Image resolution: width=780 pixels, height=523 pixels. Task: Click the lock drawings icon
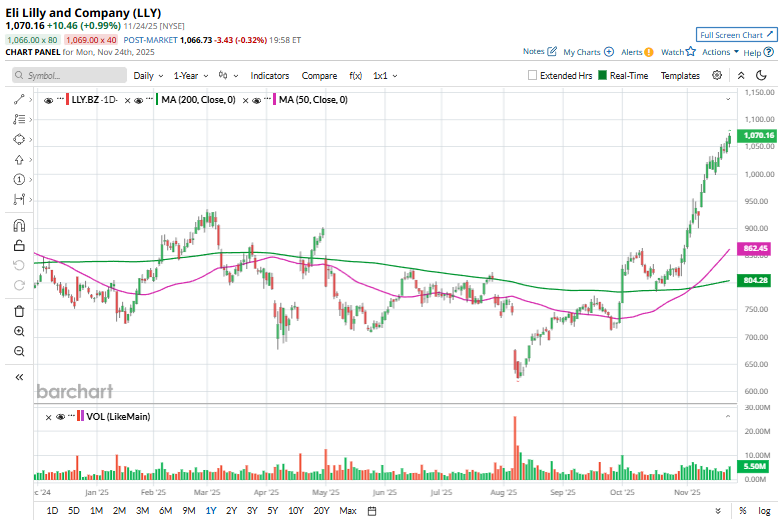[19, 244]
